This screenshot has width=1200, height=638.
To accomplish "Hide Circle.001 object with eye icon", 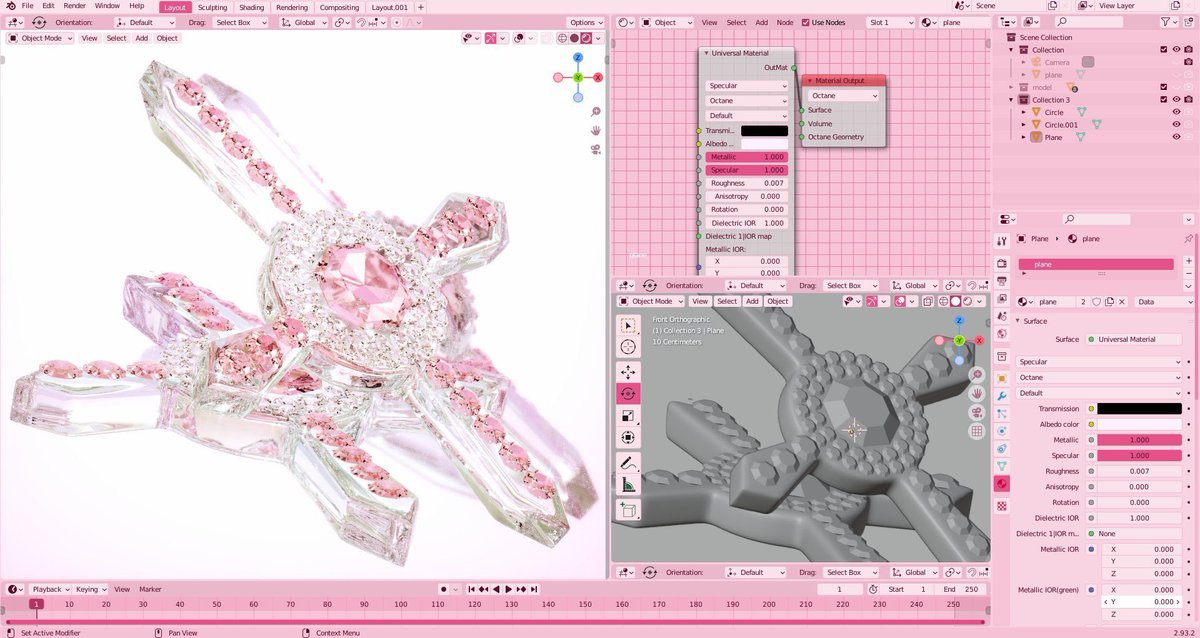I will point(1176,124).
